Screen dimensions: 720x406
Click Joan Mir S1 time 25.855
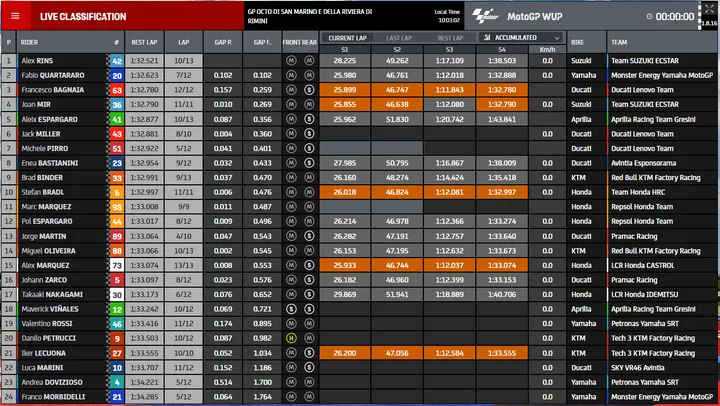345,104
